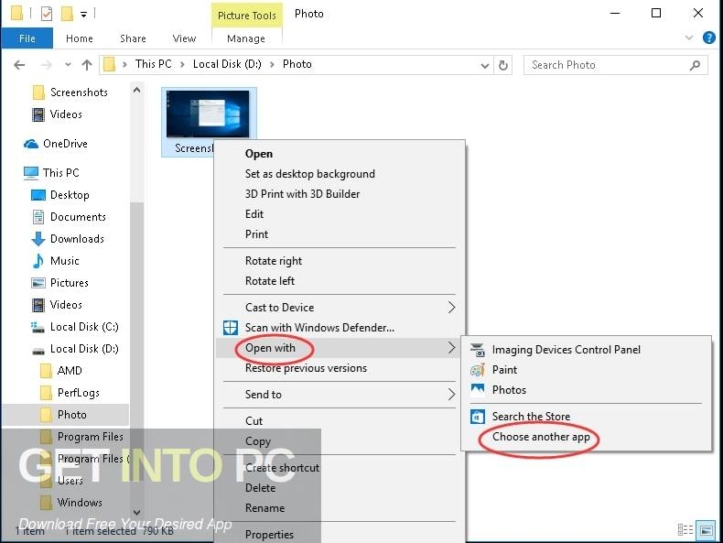Select This PC in navigation pane

click(52, 173)
